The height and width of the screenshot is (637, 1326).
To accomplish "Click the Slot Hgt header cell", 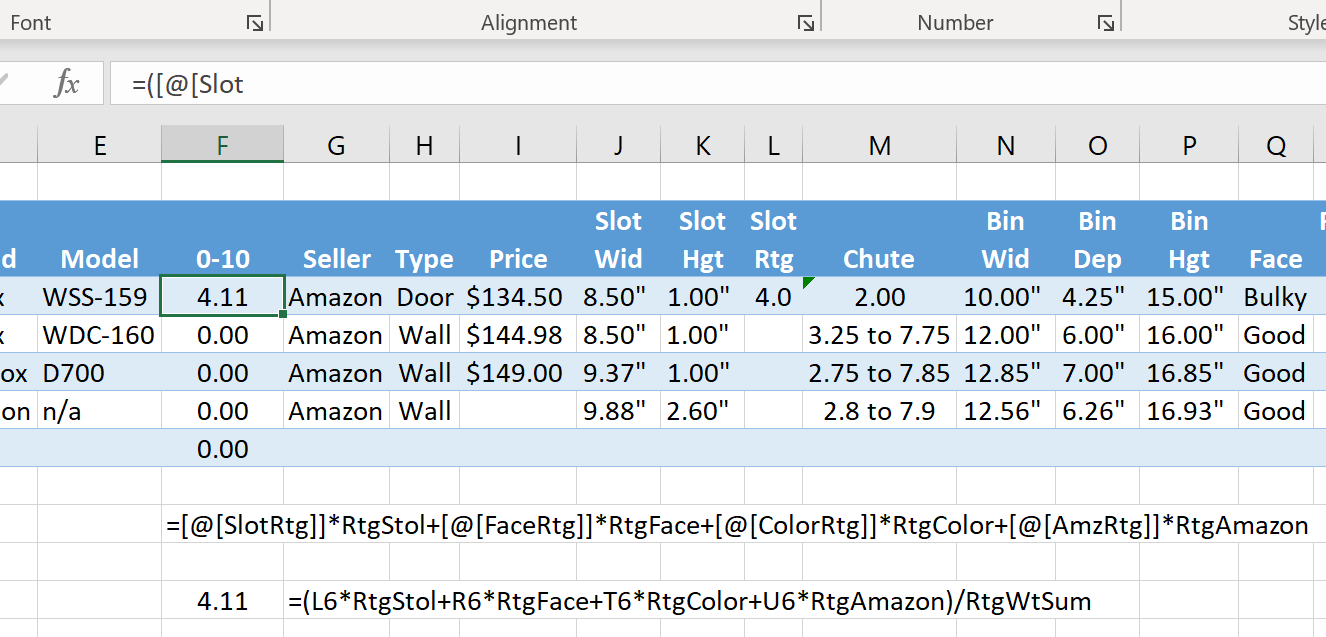I will (702, 240).
